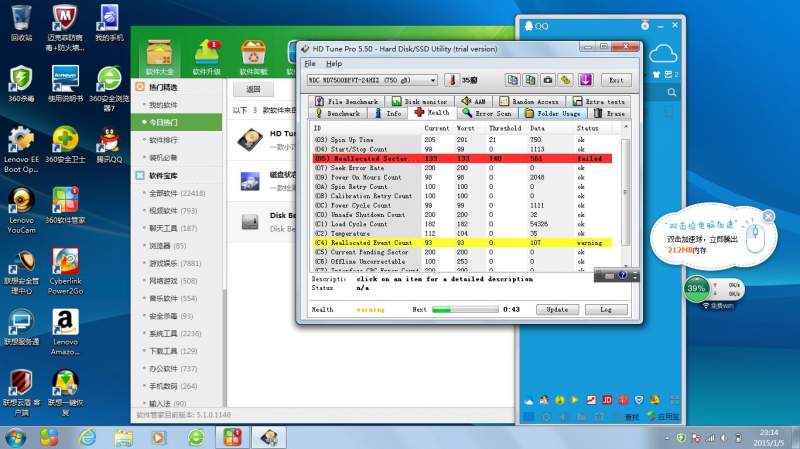Screen dimensions: 800x449
Task: Switch to the Random Access tab
Action: (x=529, y=102)
